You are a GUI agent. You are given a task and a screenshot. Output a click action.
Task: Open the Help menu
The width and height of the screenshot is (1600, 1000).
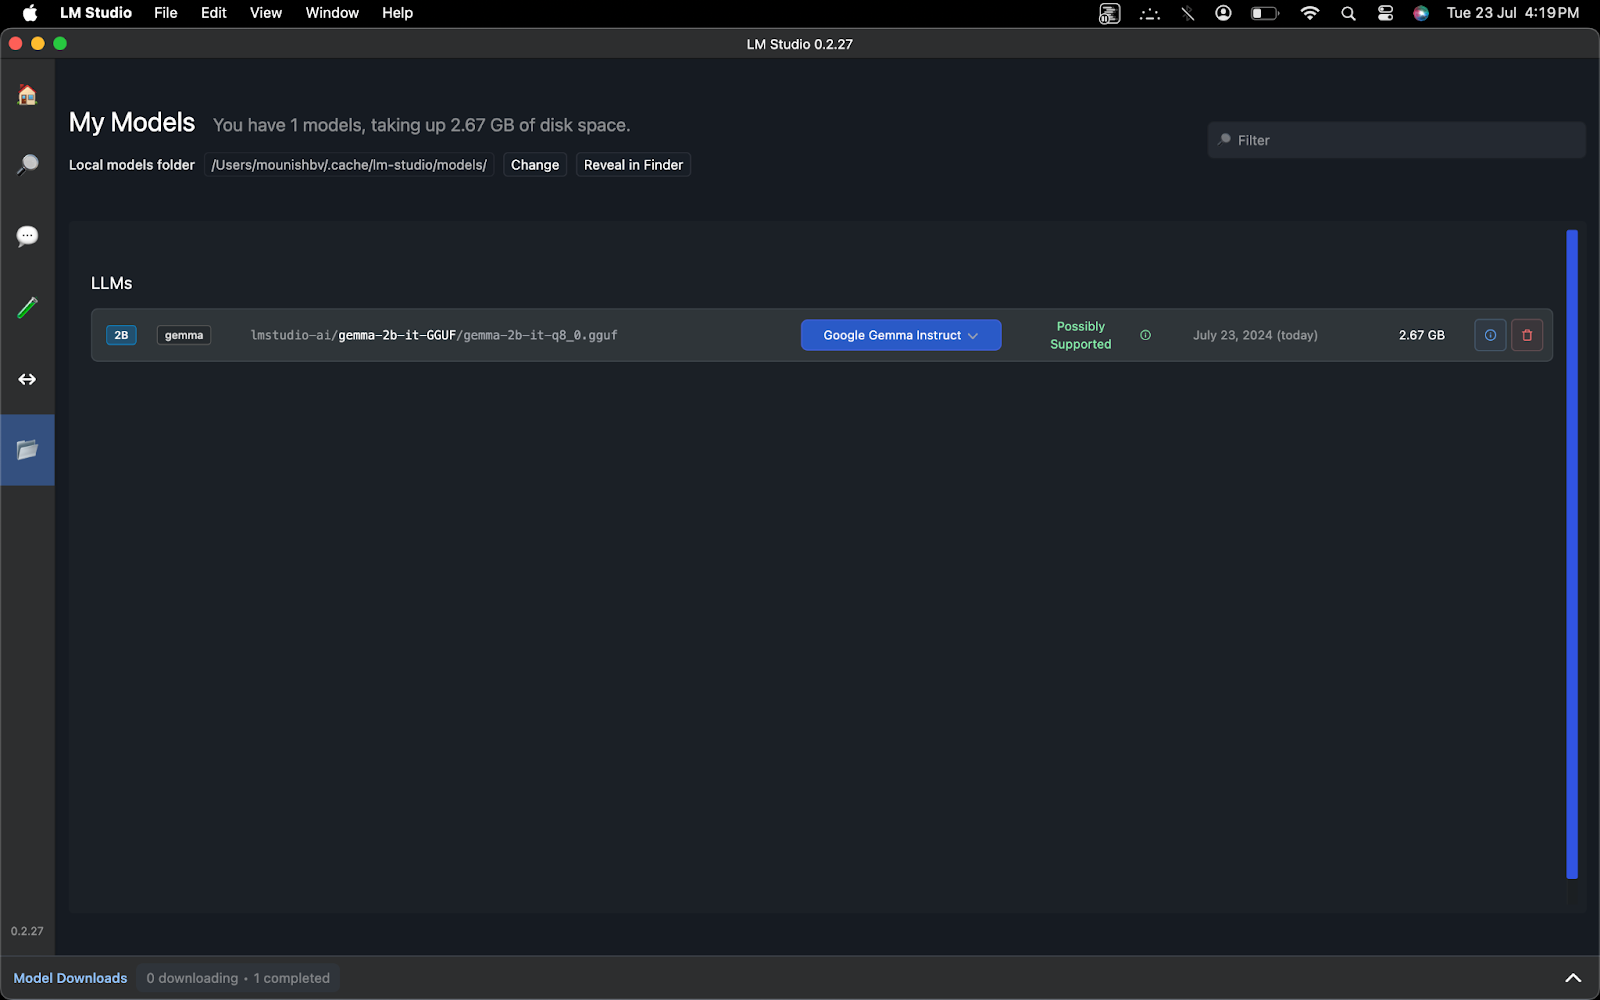pyautogui.click(x=397, y=13)
